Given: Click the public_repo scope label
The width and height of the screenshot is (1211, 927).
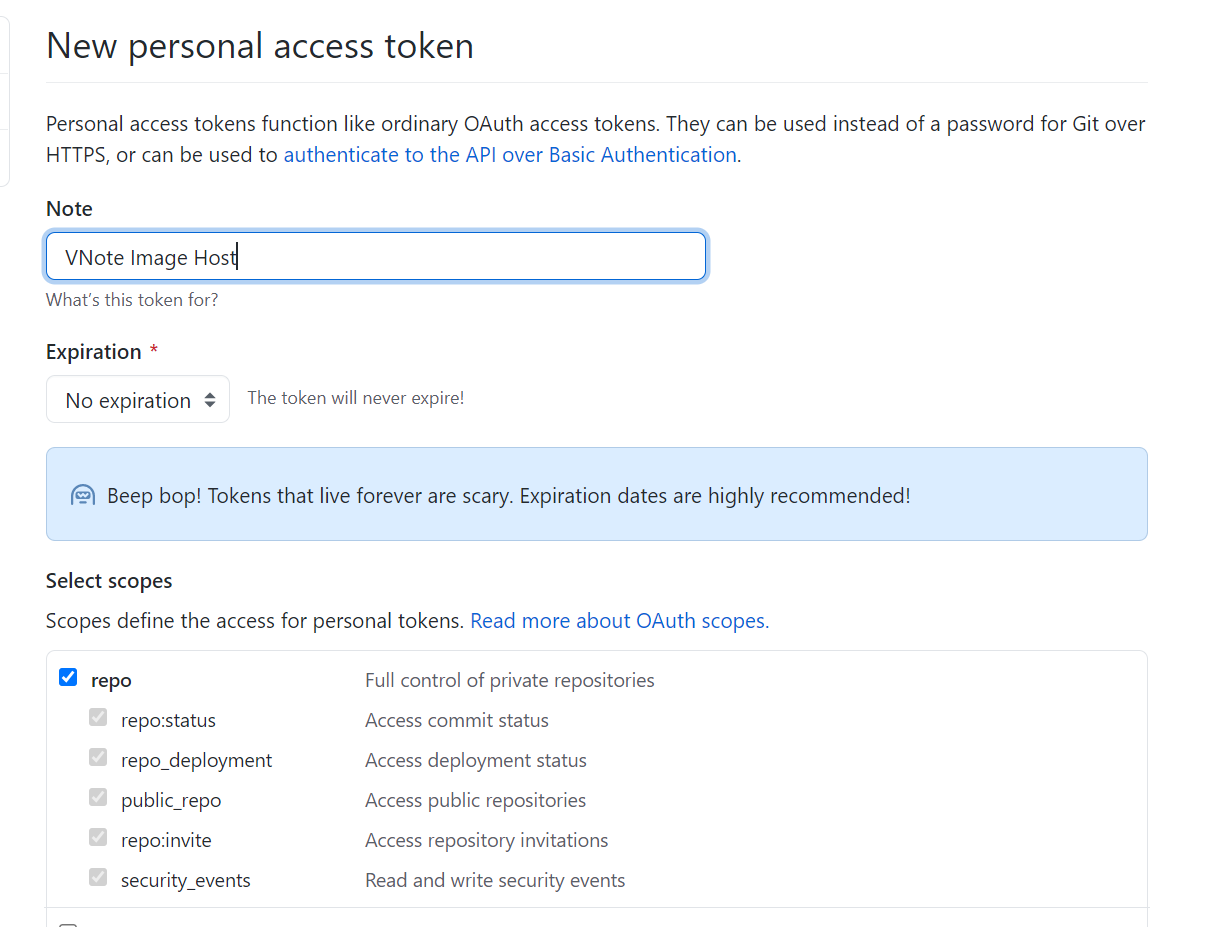Looking at the screenshot, I should pos(171,800).
